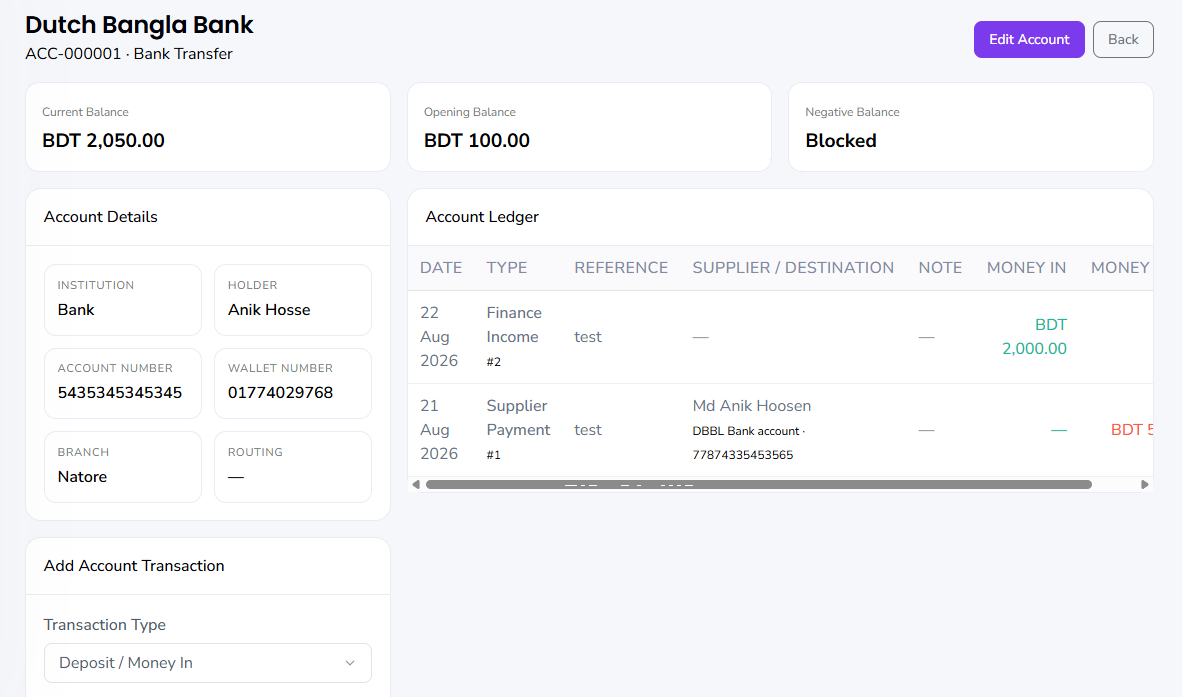Click the DBBL Bank account 77874335453565 detail

(748, 443)
